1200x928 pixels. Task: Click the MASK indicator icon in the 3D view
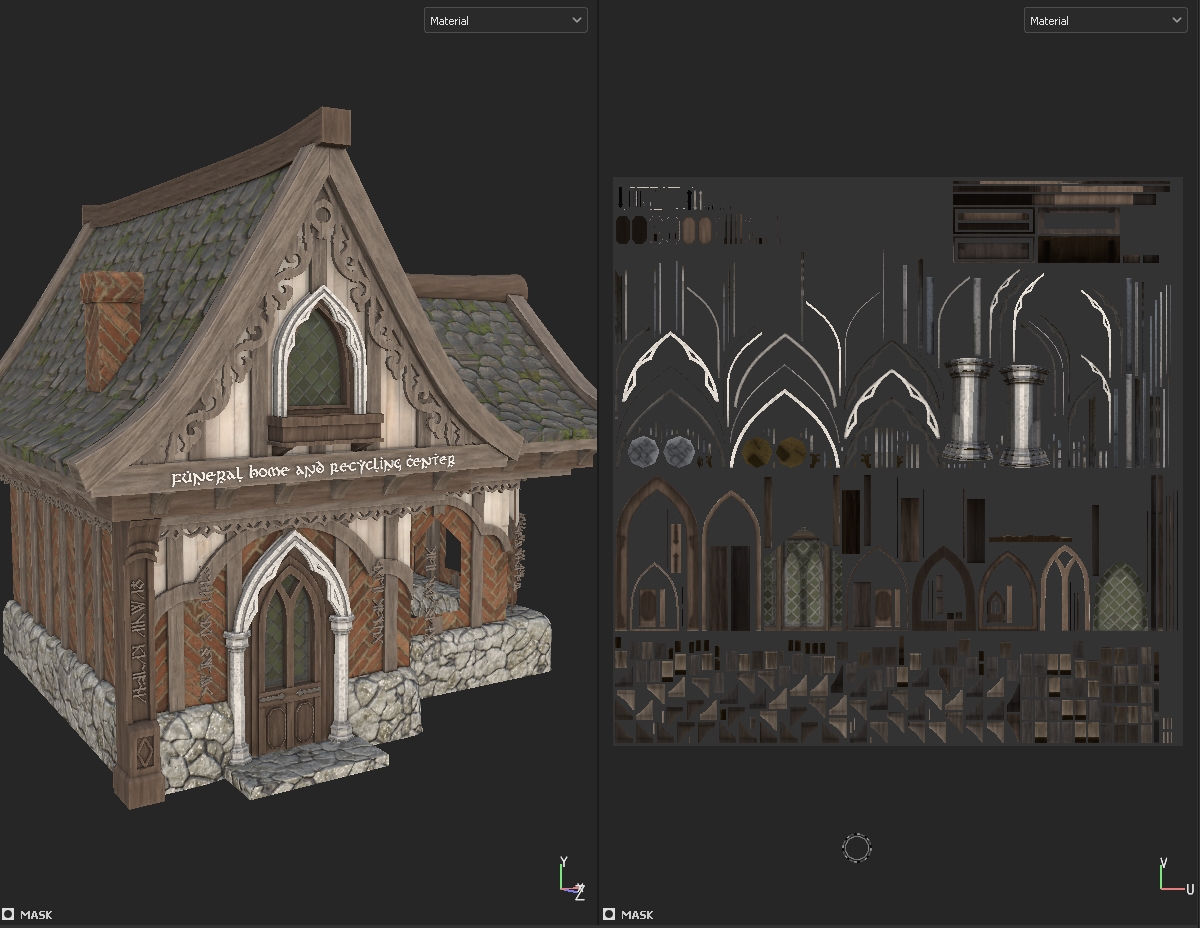(x=8, y=914)
